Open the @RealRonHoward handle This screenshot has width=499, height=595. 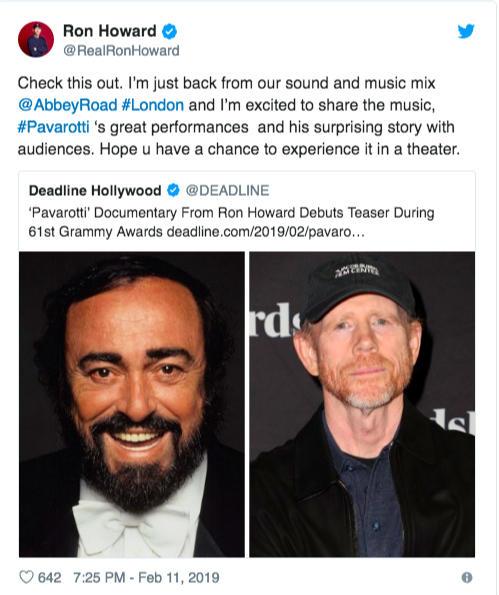point(121,50)
